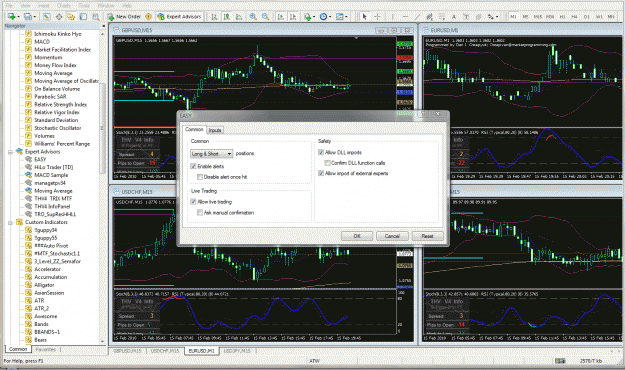The height and width of the screenshot is (370, 625).
Task: Open the Profiles dropdown arrow
Action: 34,17
